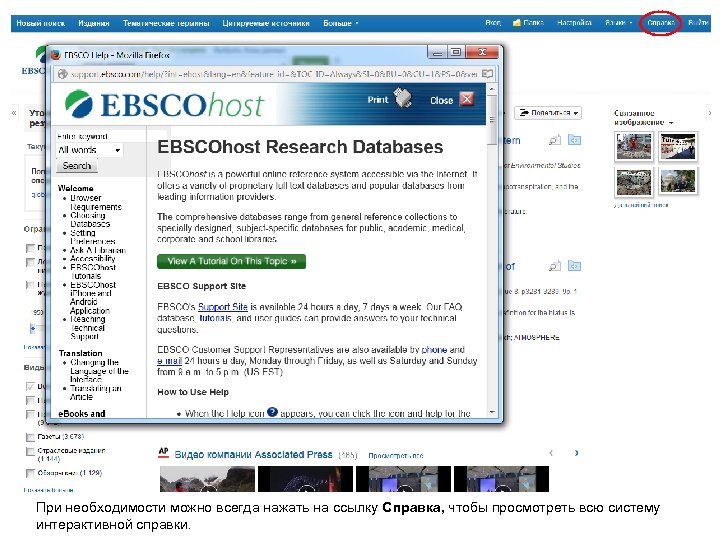Open Папка with the folder icon

point(528,22)
